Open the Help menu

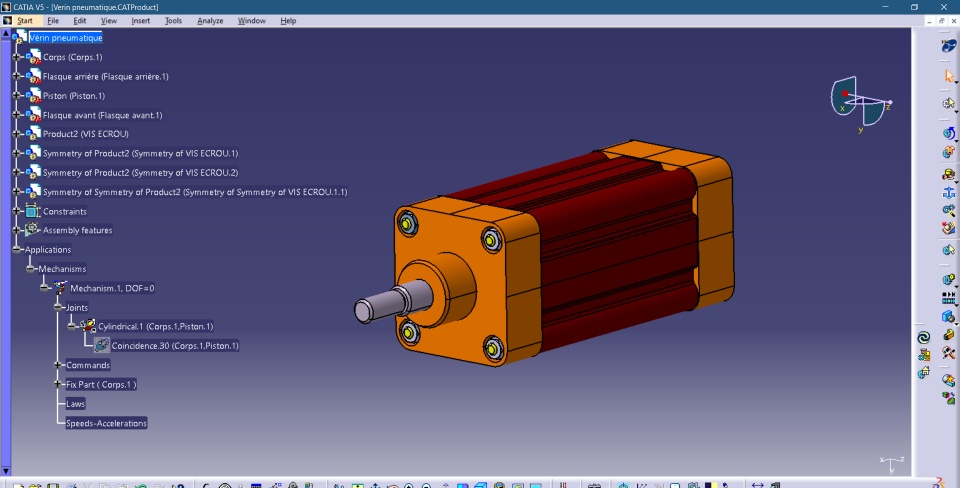(288, 21)
